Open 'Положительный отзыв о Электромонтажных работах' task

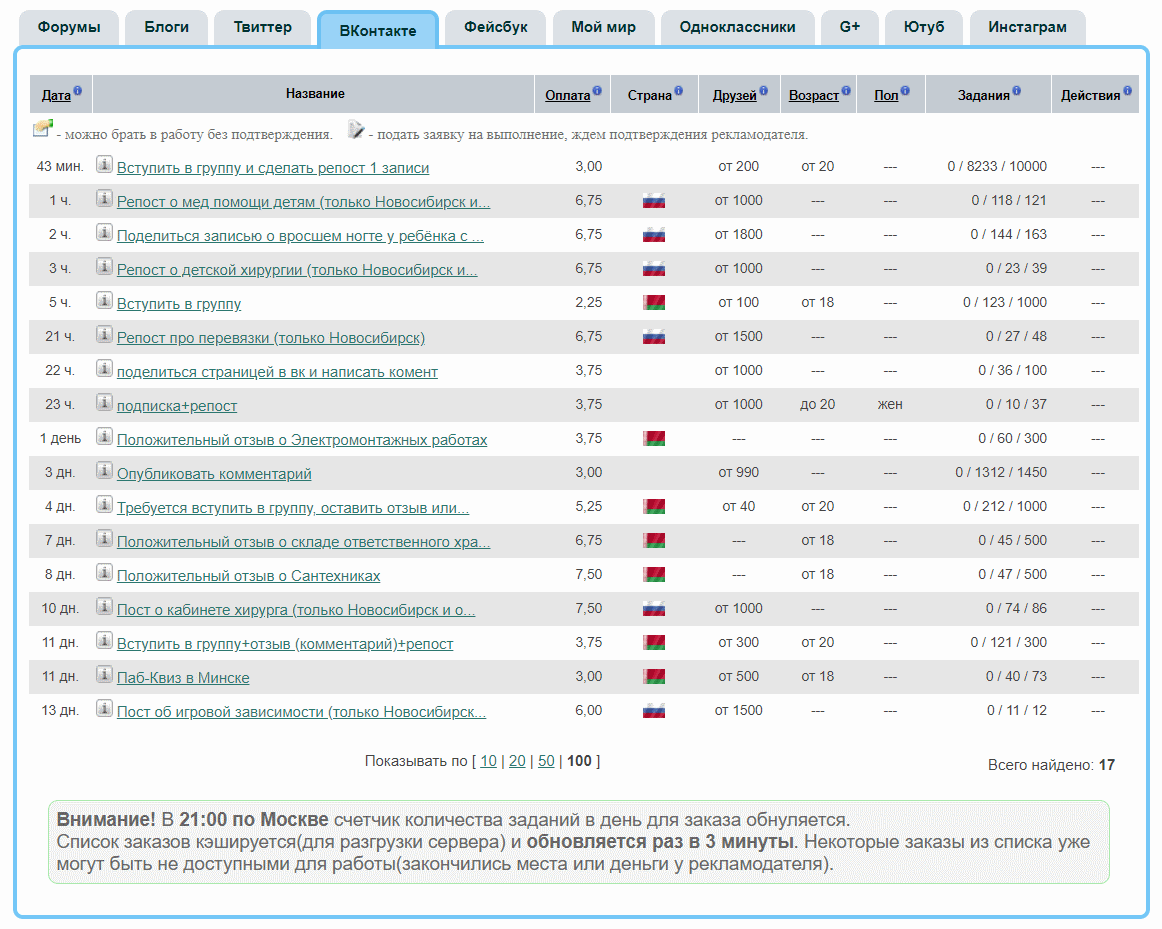(x=302, y=440)
